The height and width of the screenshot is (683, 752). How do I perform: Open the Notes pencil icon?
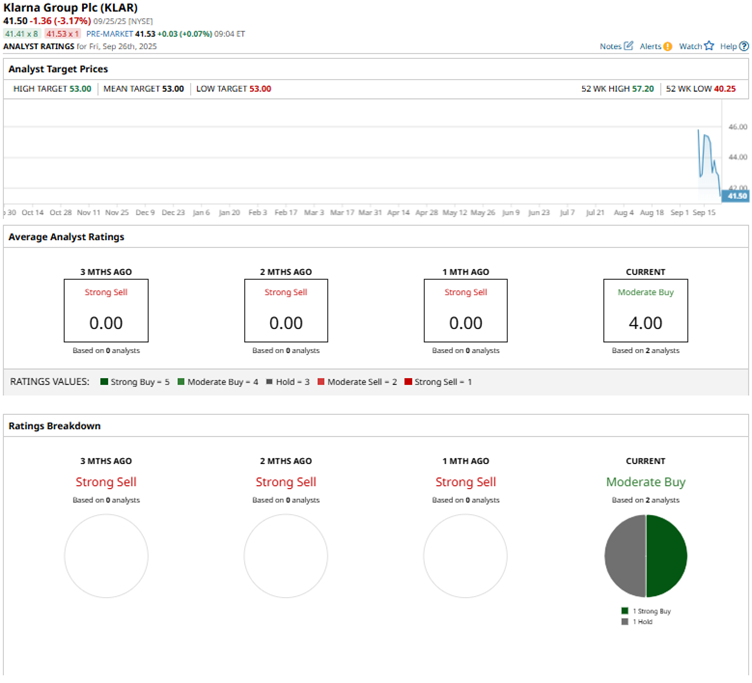629,46
